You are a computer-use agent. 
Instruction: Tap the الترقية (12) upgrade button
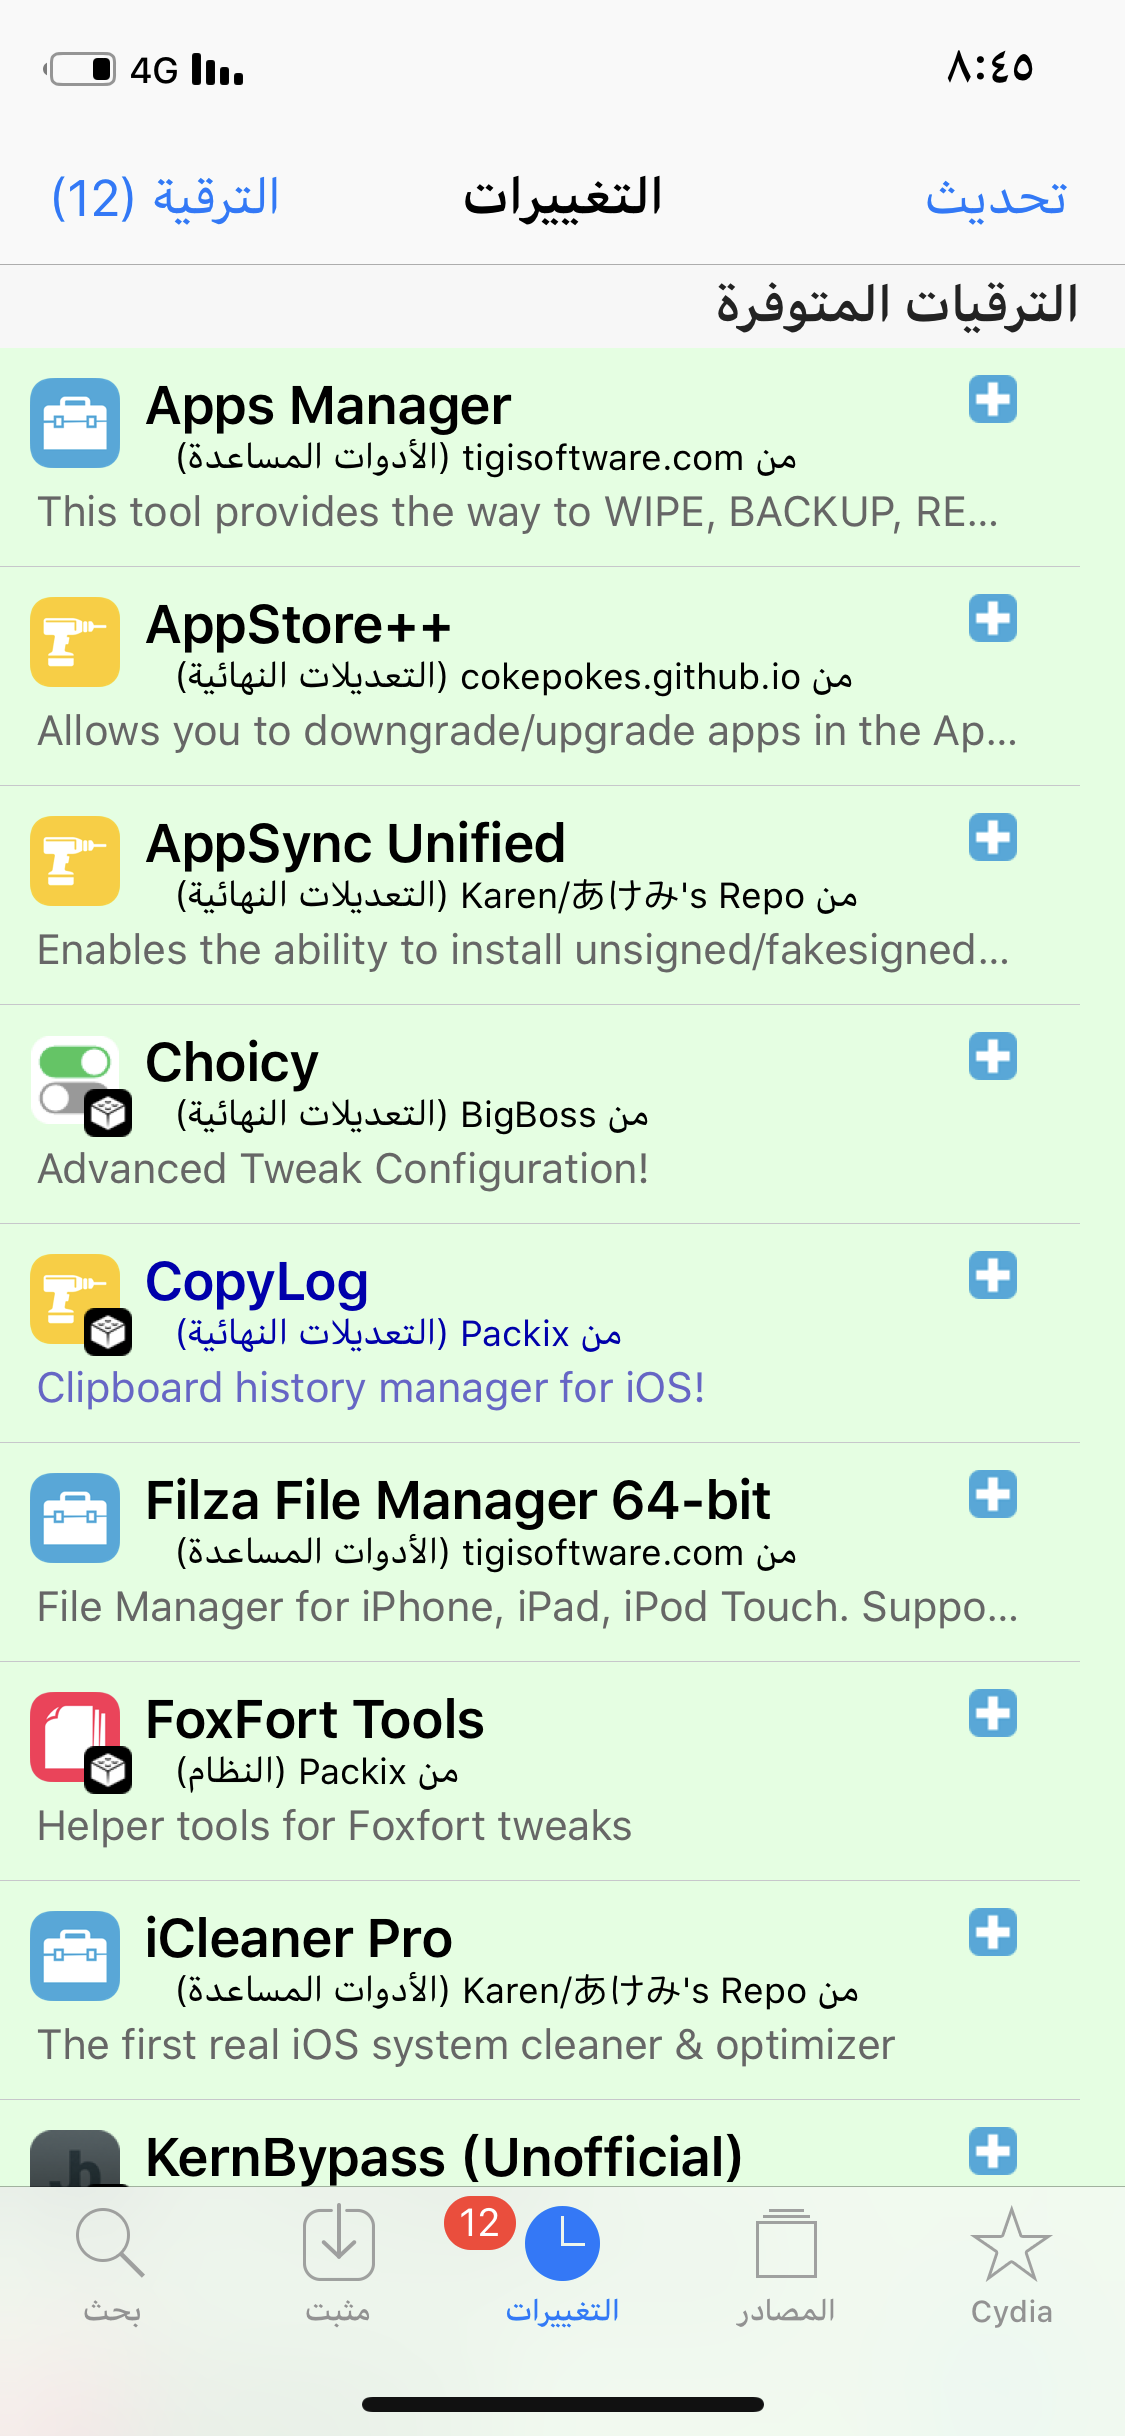click(165, 197)
